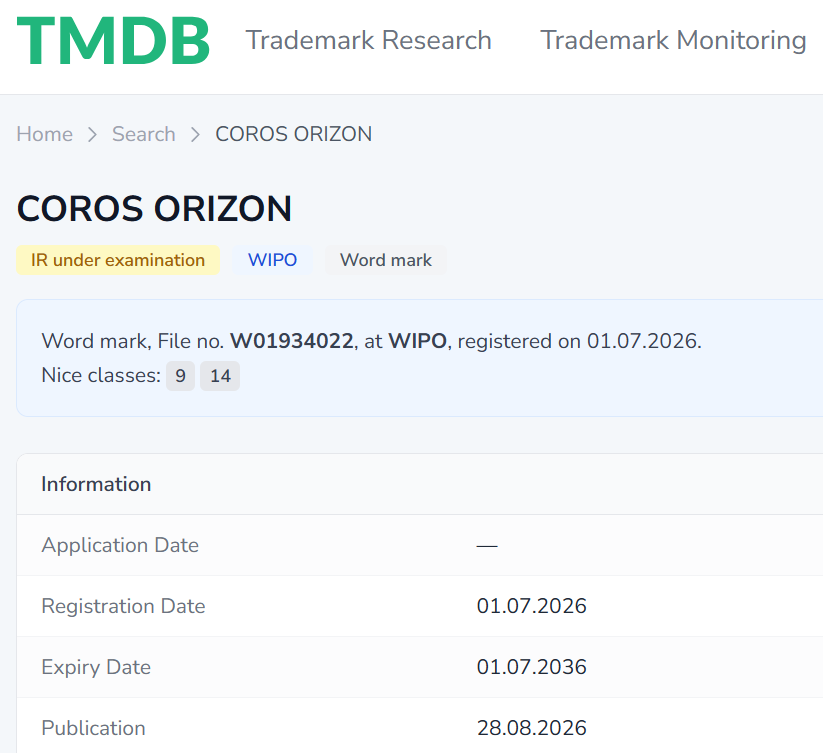Select Publication value 28.08.2026
Screen dimensions: 823x753
point(532,728)
